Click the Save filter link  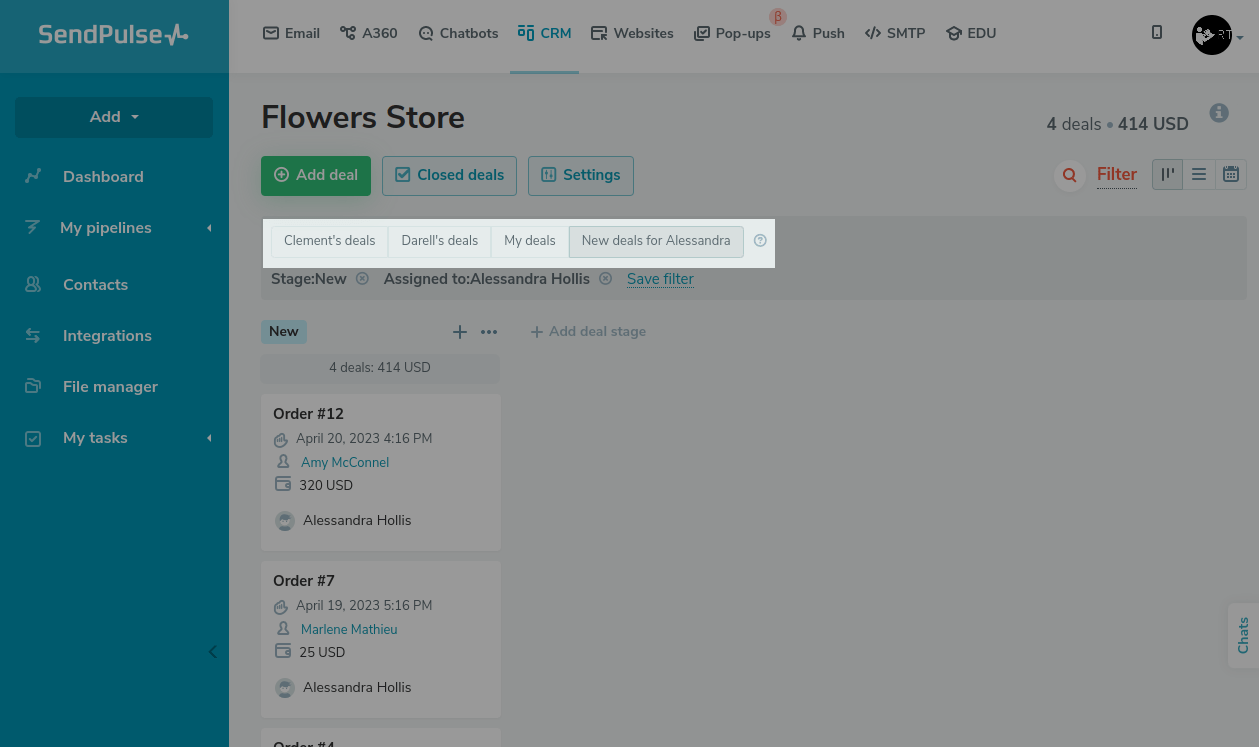[660, 279]
